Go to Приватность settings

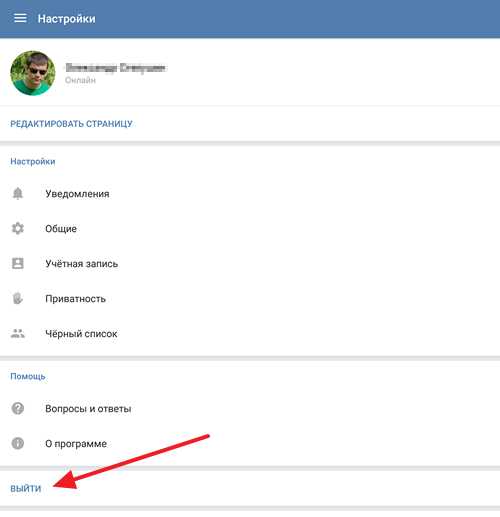click(250, 299)
